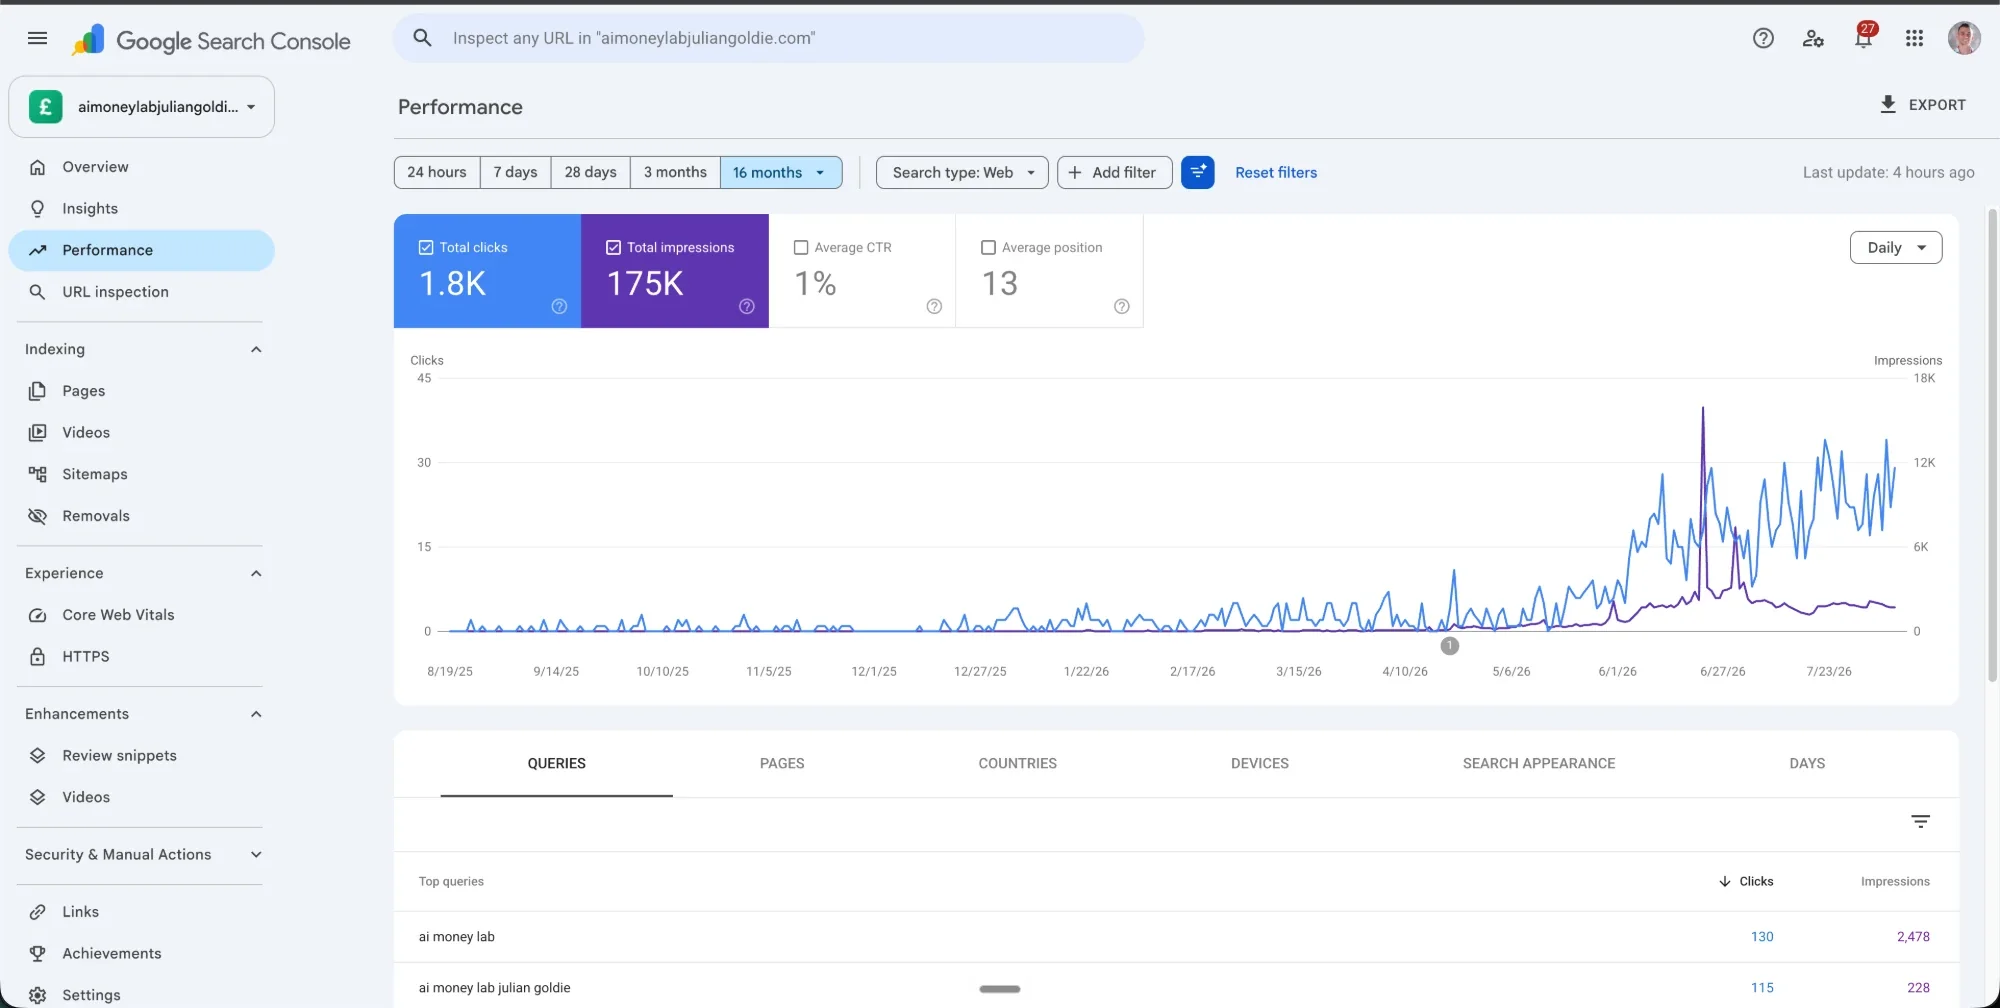
Task: Click the Removals eye-slash icon
Action: [x=37, y=516]
